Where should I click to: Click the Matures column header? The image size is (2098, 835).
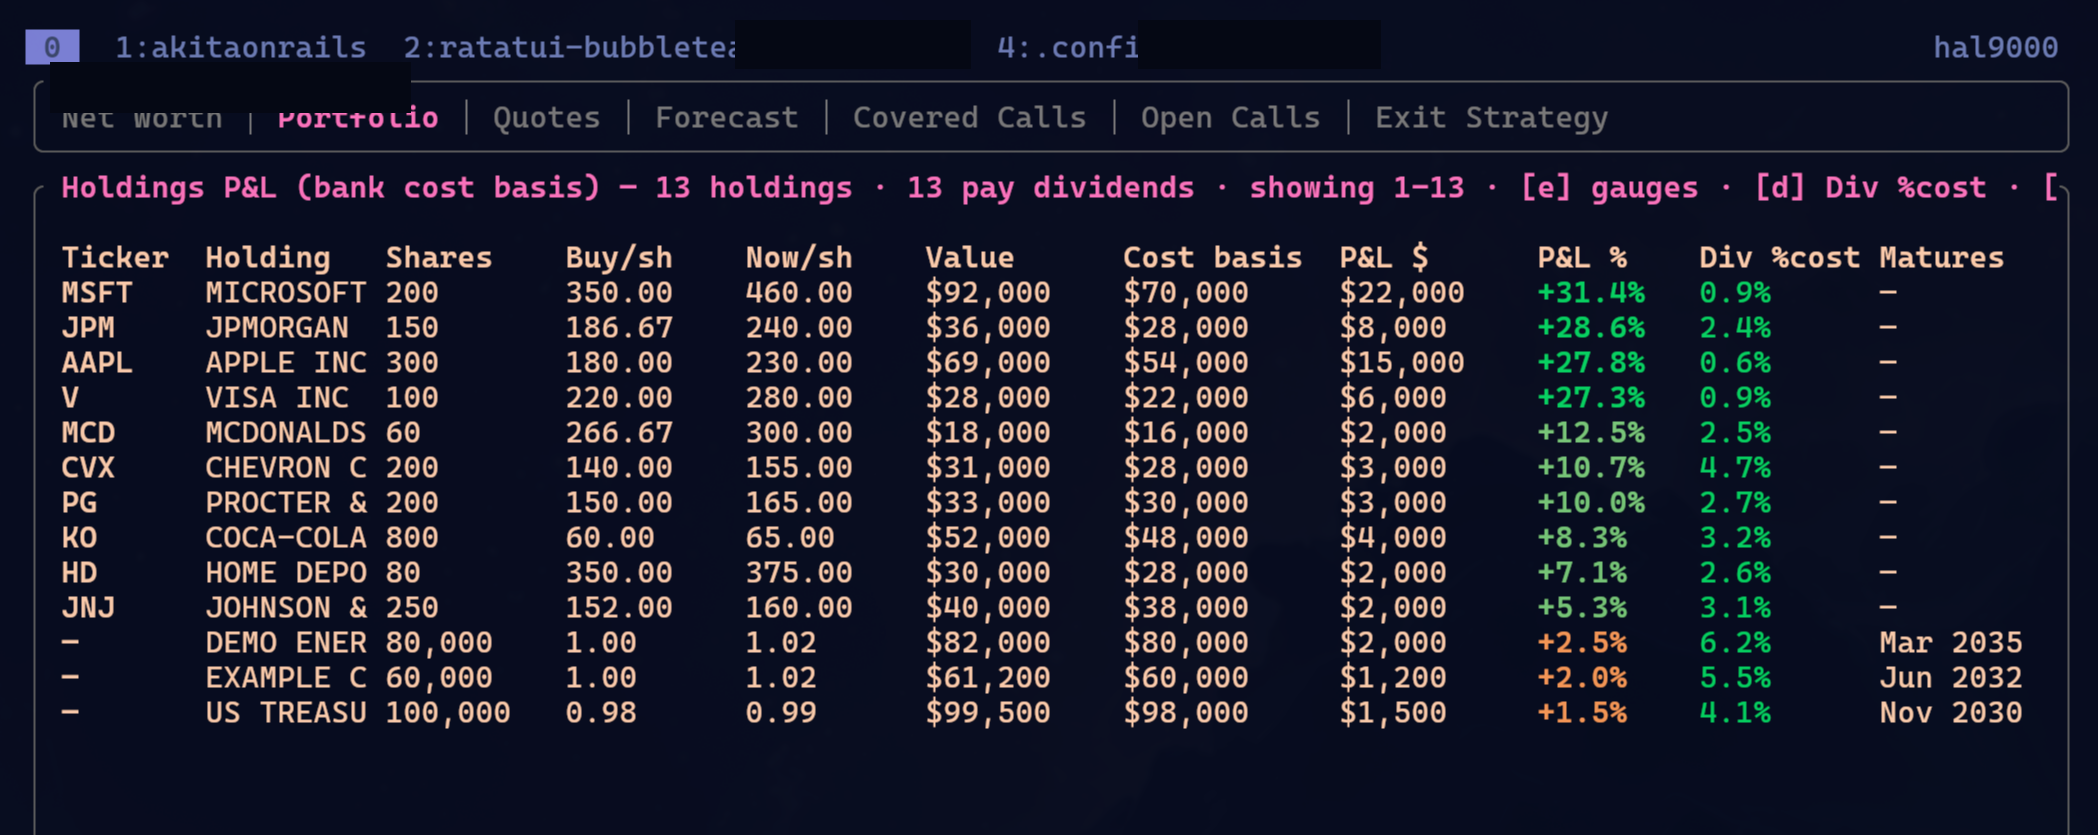coord(1941,258)
